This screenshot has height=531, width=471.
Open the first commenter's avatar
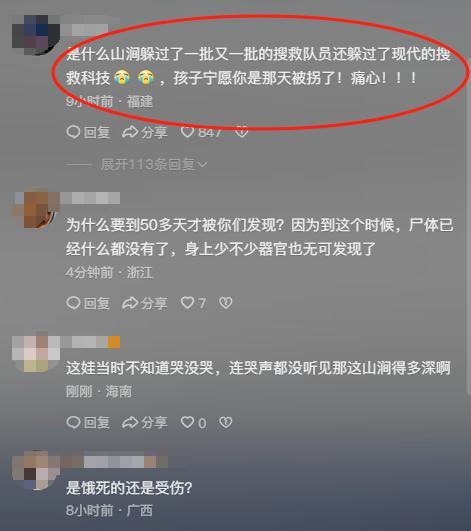click(36, 34)
